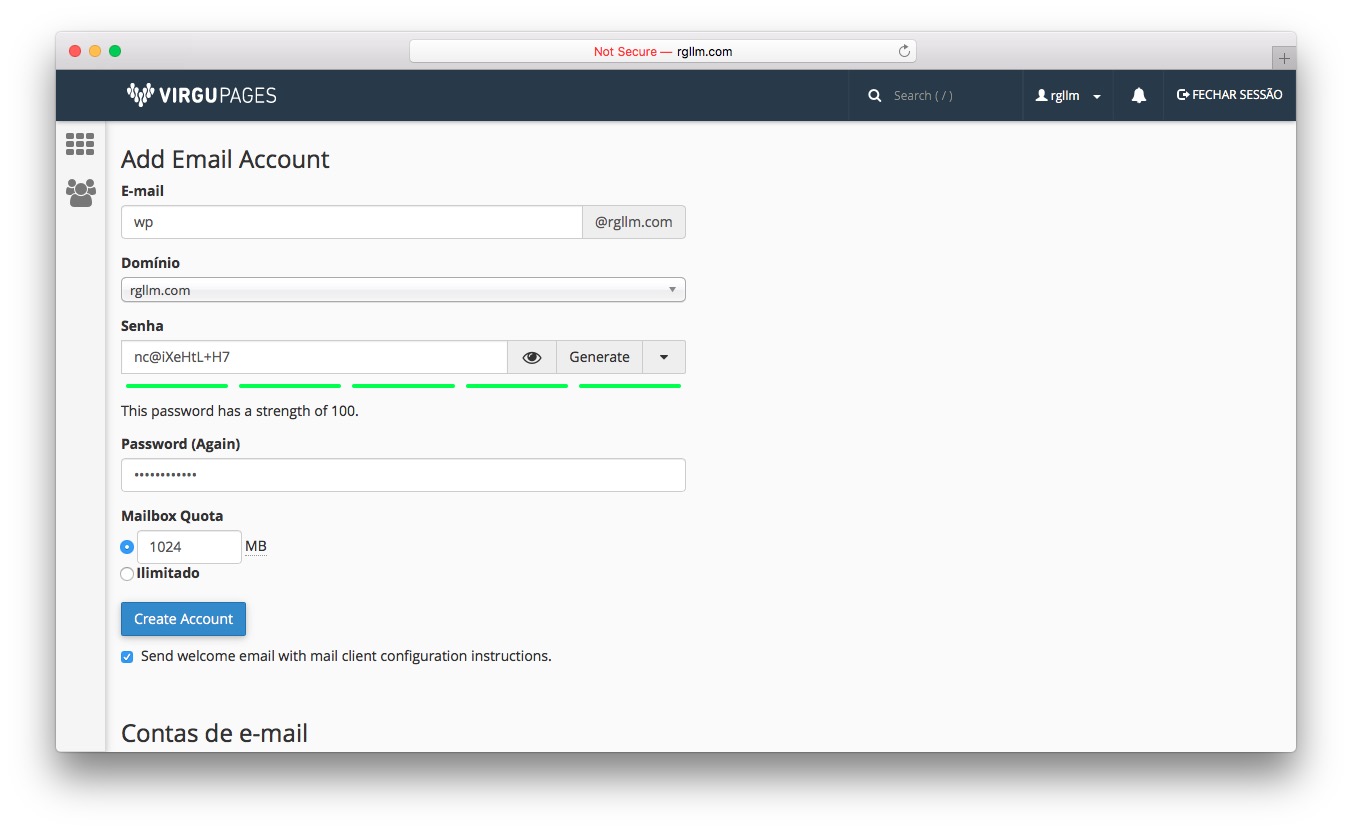Open the user manager people icon
The image size is (1352, 832).
(x=80, y=192)
